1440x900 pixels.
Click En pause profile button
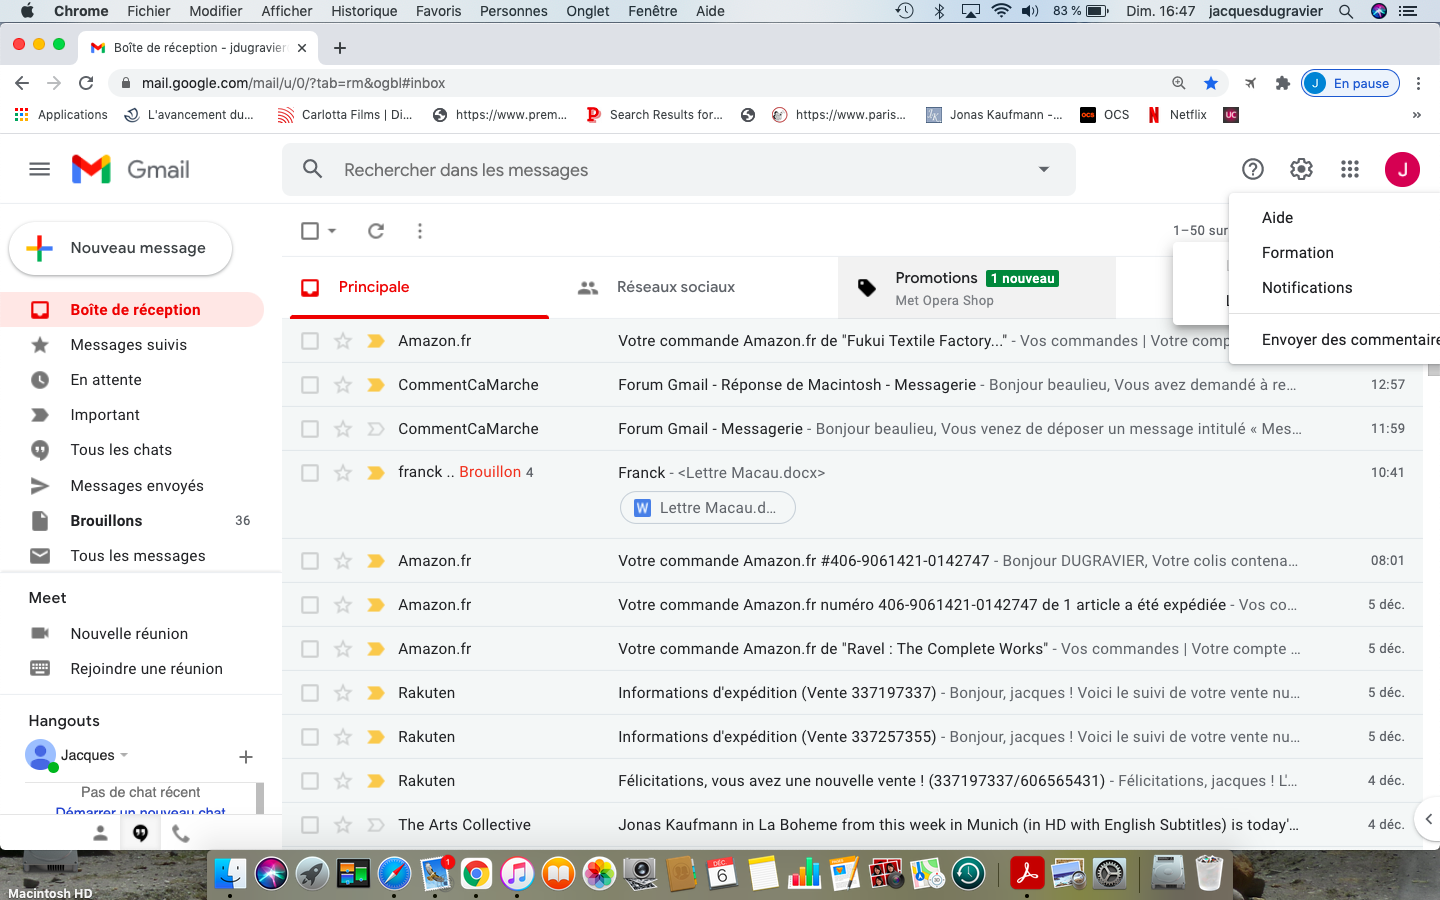click(x=1350, y=83)
